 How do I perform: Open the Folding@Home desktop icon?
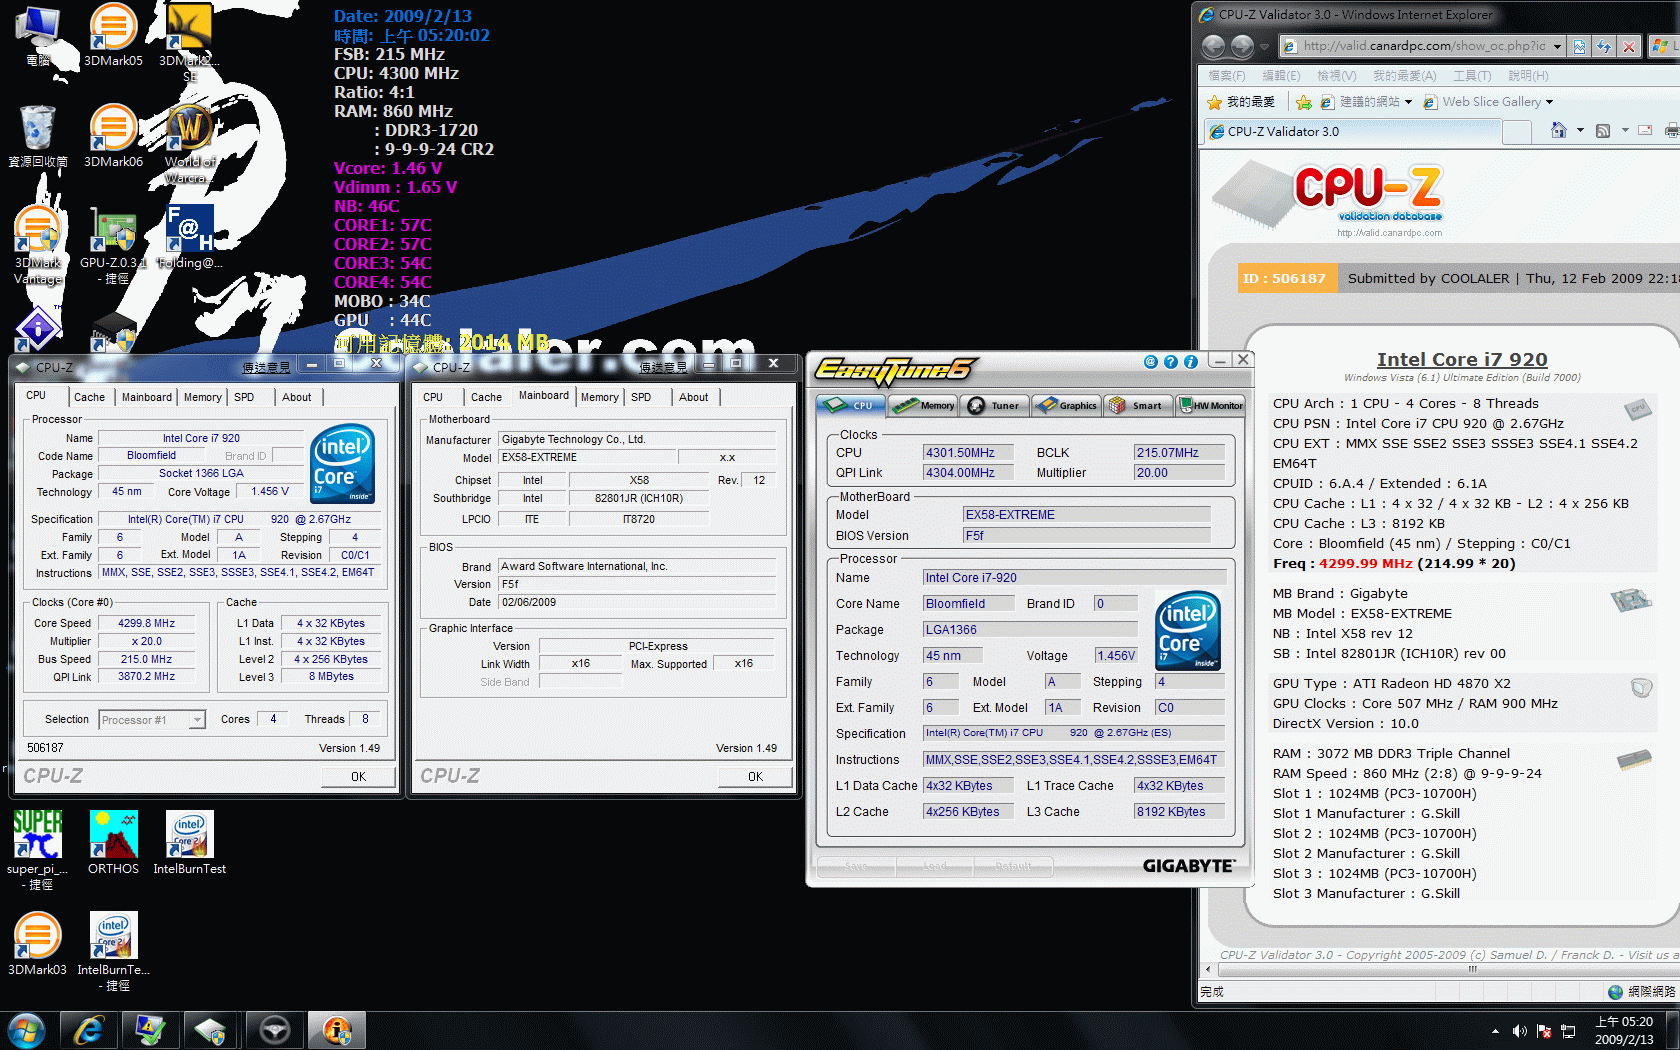tap(189, 237)
